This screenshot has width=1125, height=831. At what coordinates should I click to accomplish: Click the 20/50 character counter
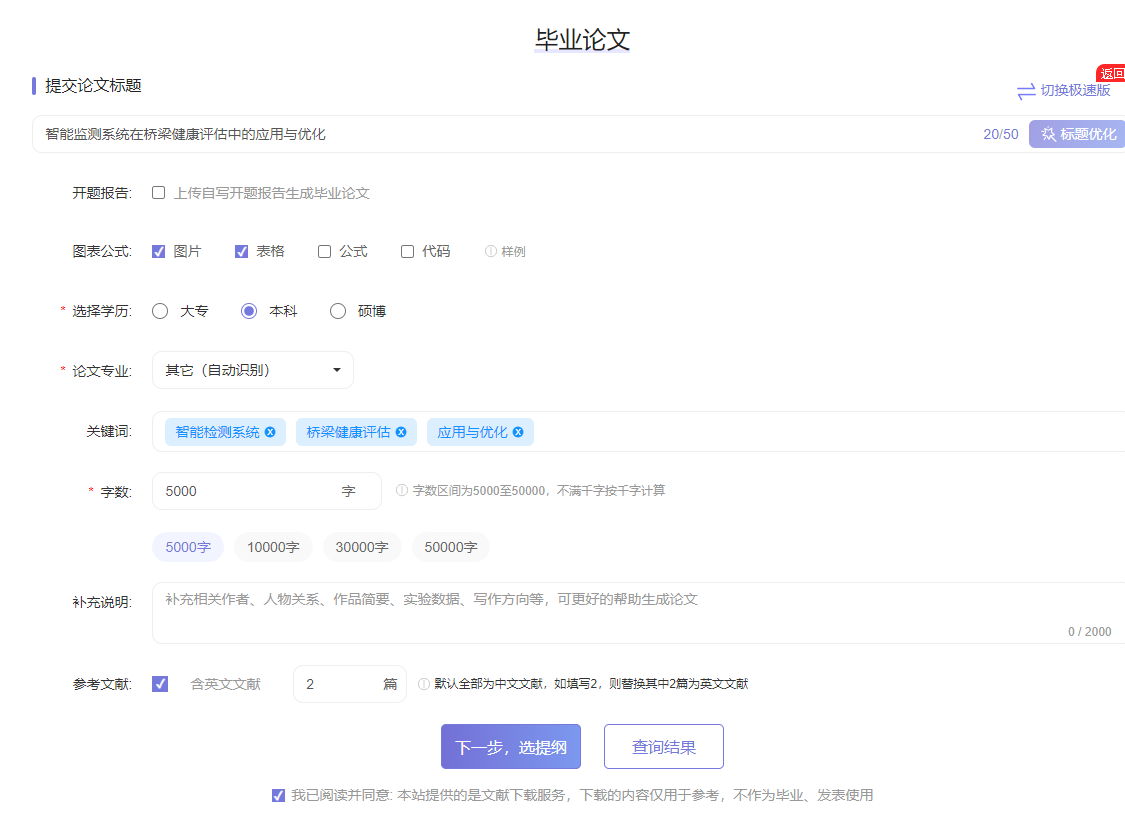pos(1000,134)
